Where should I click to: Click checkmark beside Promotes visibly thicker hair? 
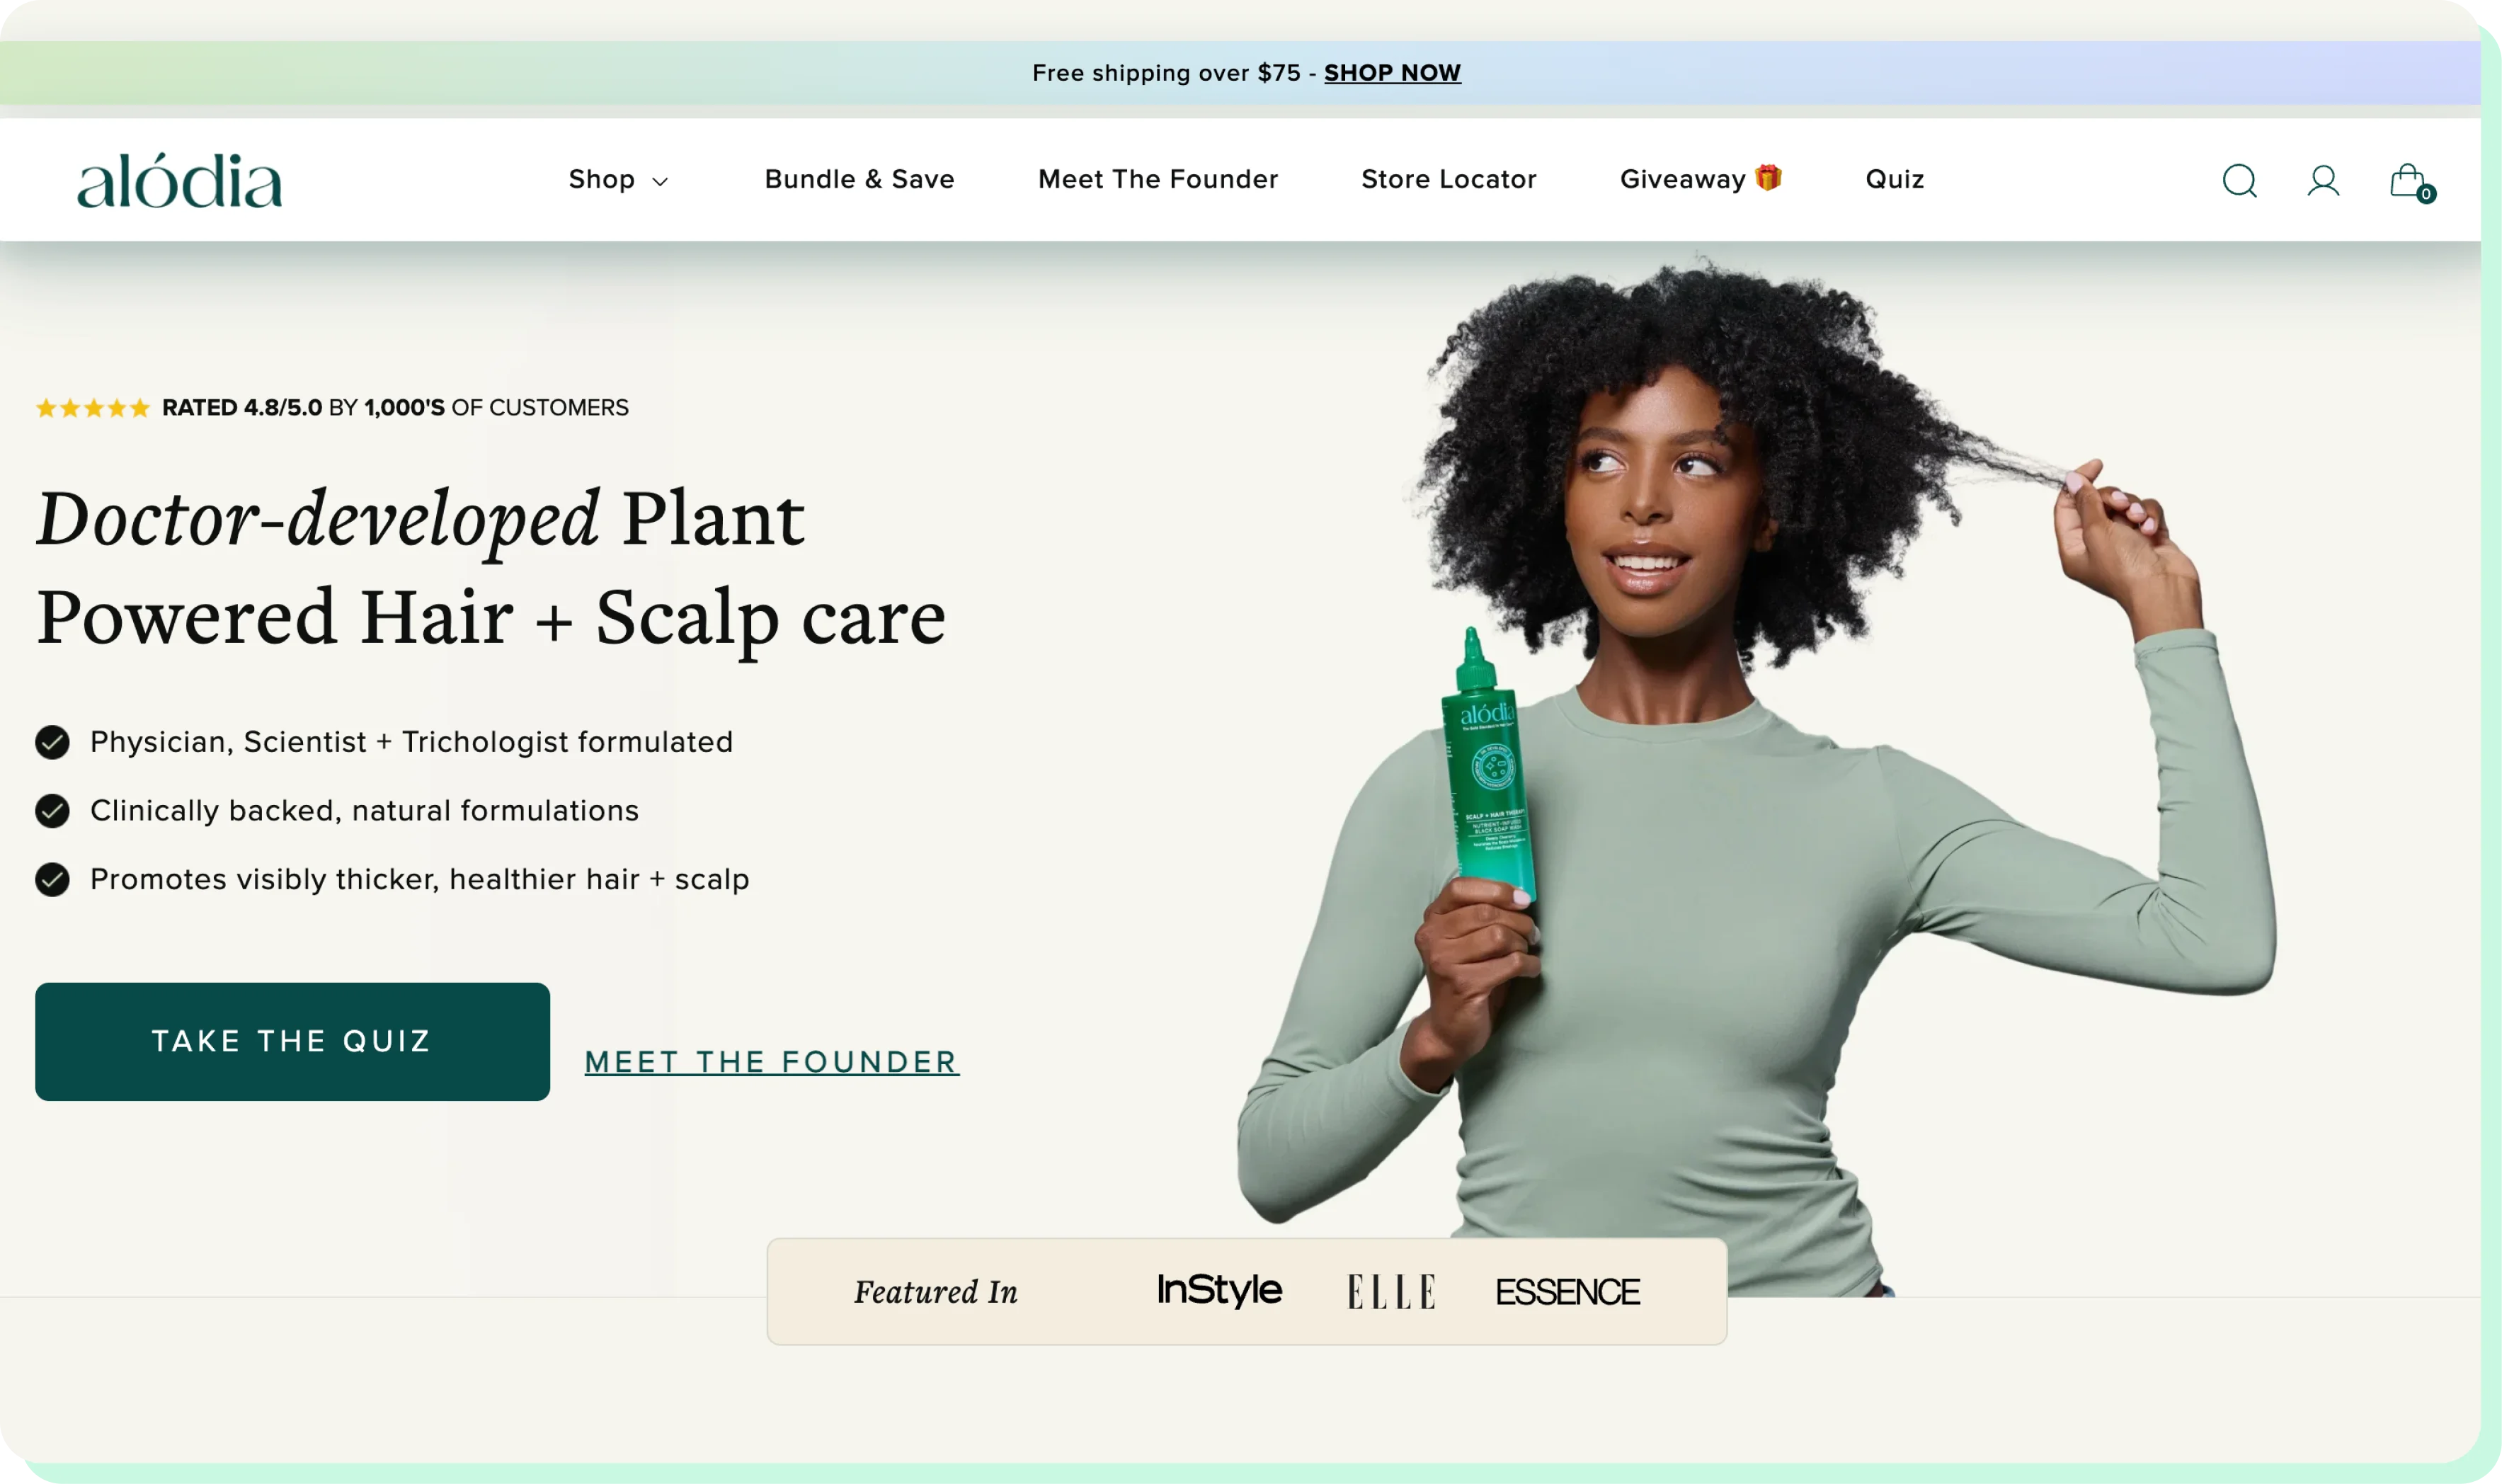[52, 880]
